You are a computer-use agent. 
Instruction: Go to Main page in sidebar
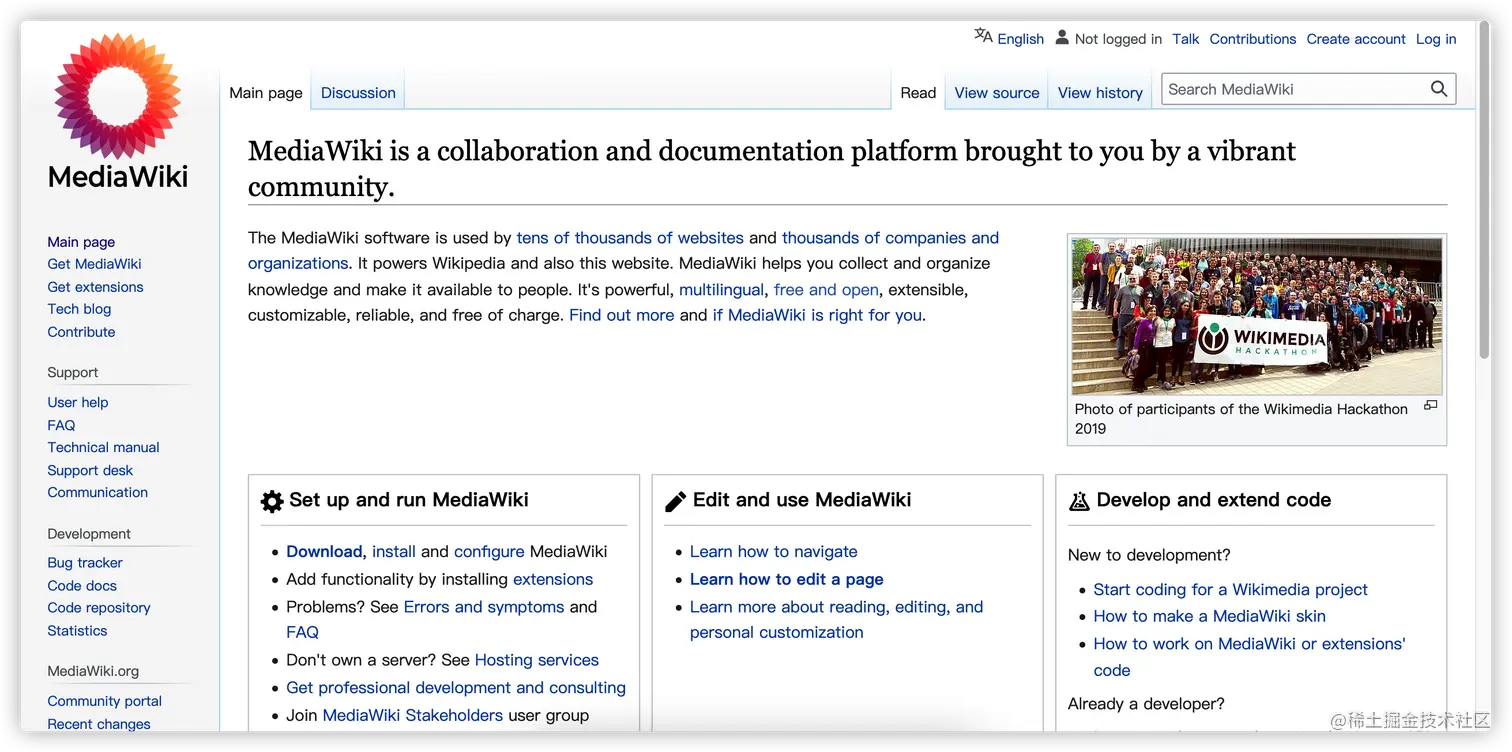(81, 241)
